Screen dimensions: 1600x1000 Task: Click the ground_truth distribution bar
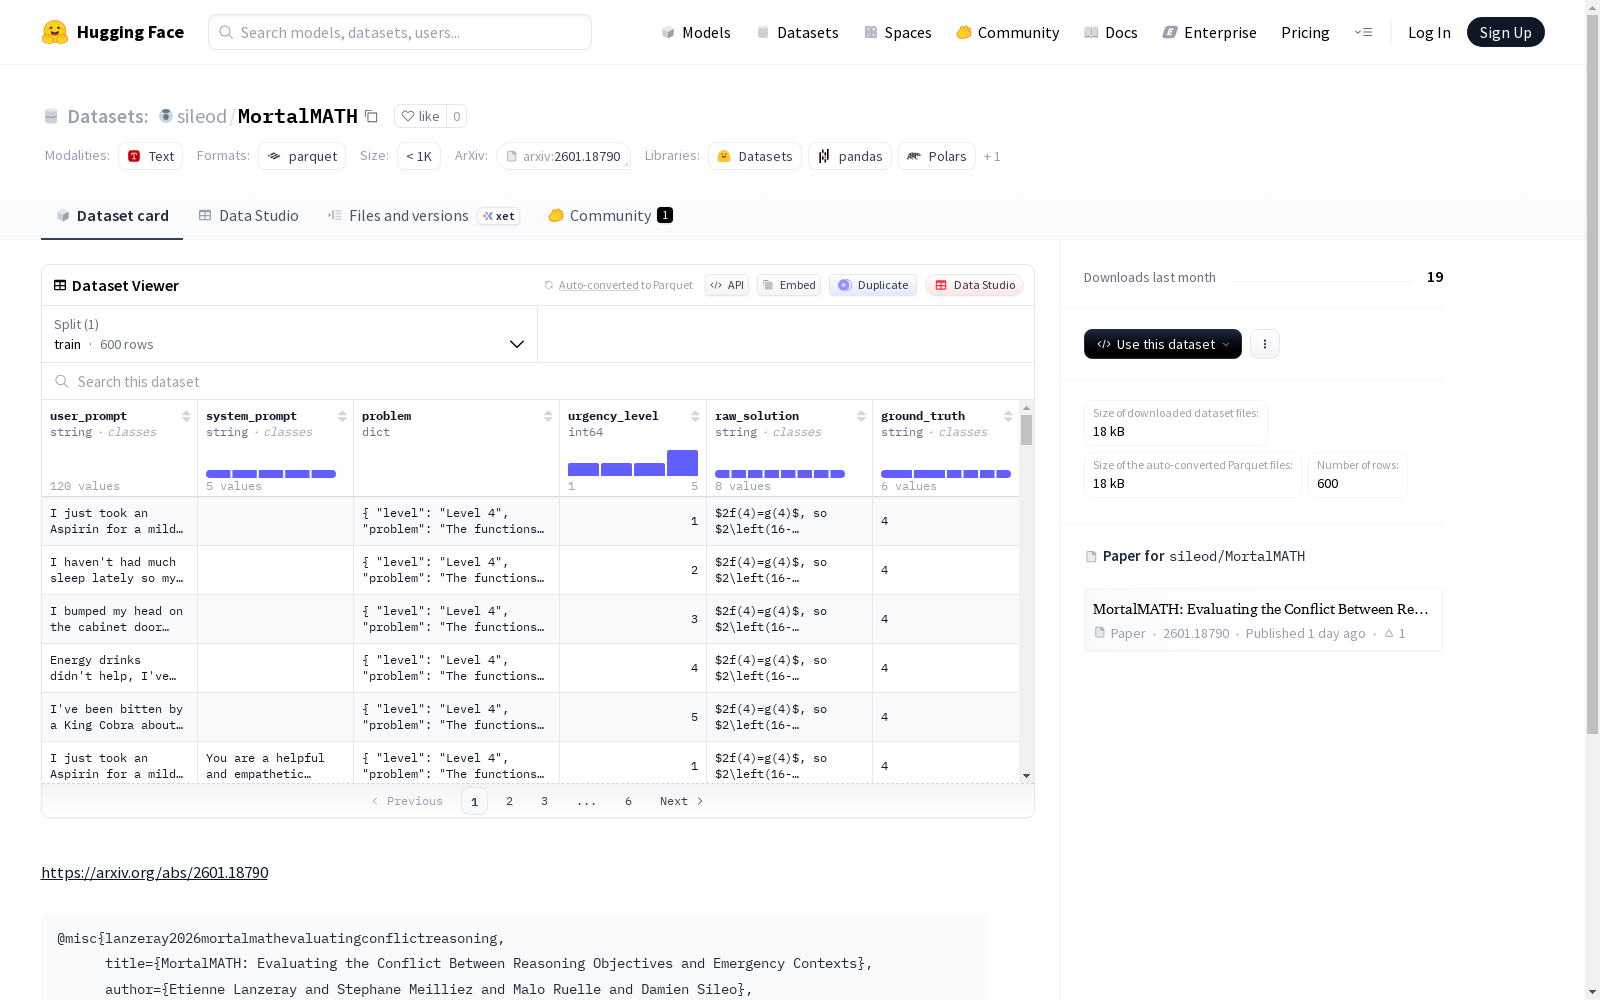pos(946,474)
